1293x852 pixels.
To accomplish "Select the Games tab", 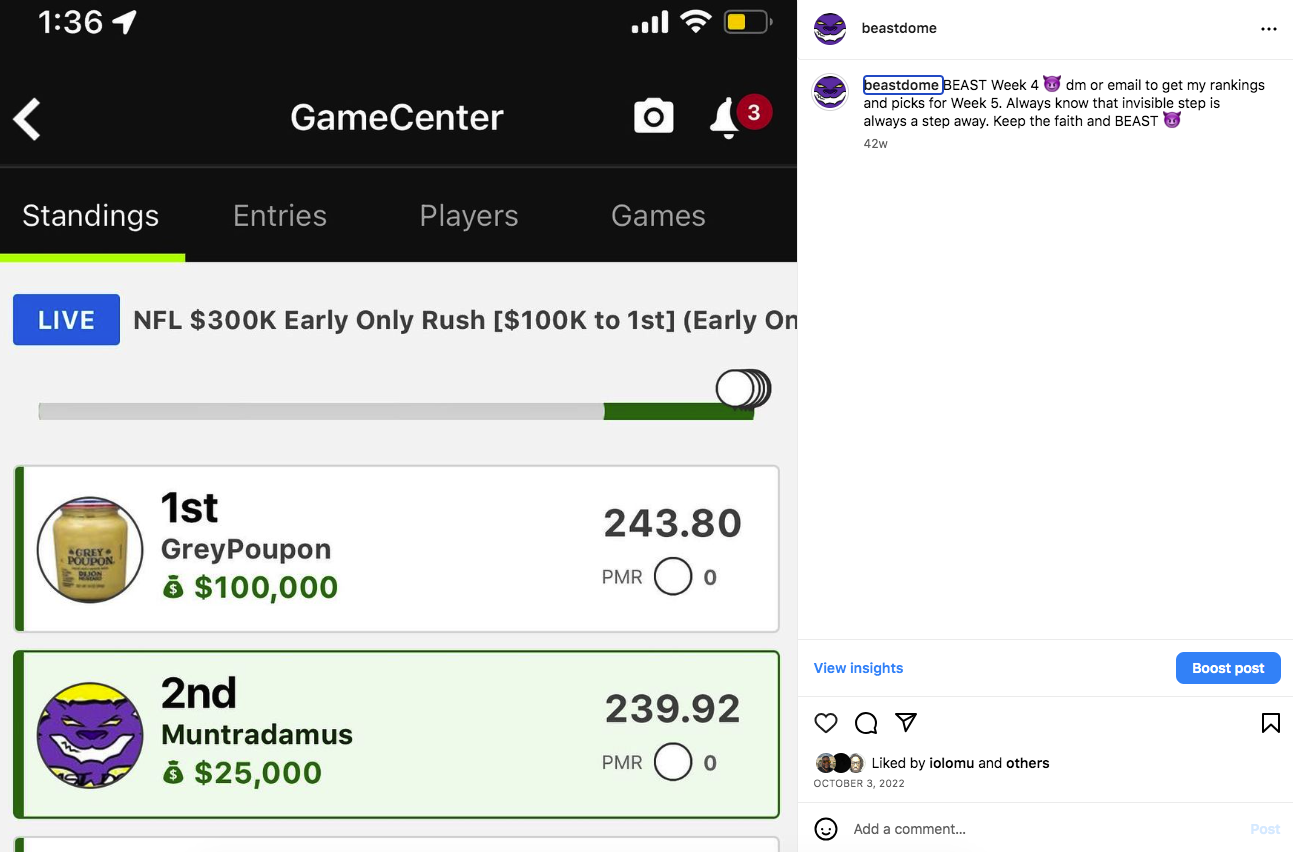I will (x=658, y=216).
